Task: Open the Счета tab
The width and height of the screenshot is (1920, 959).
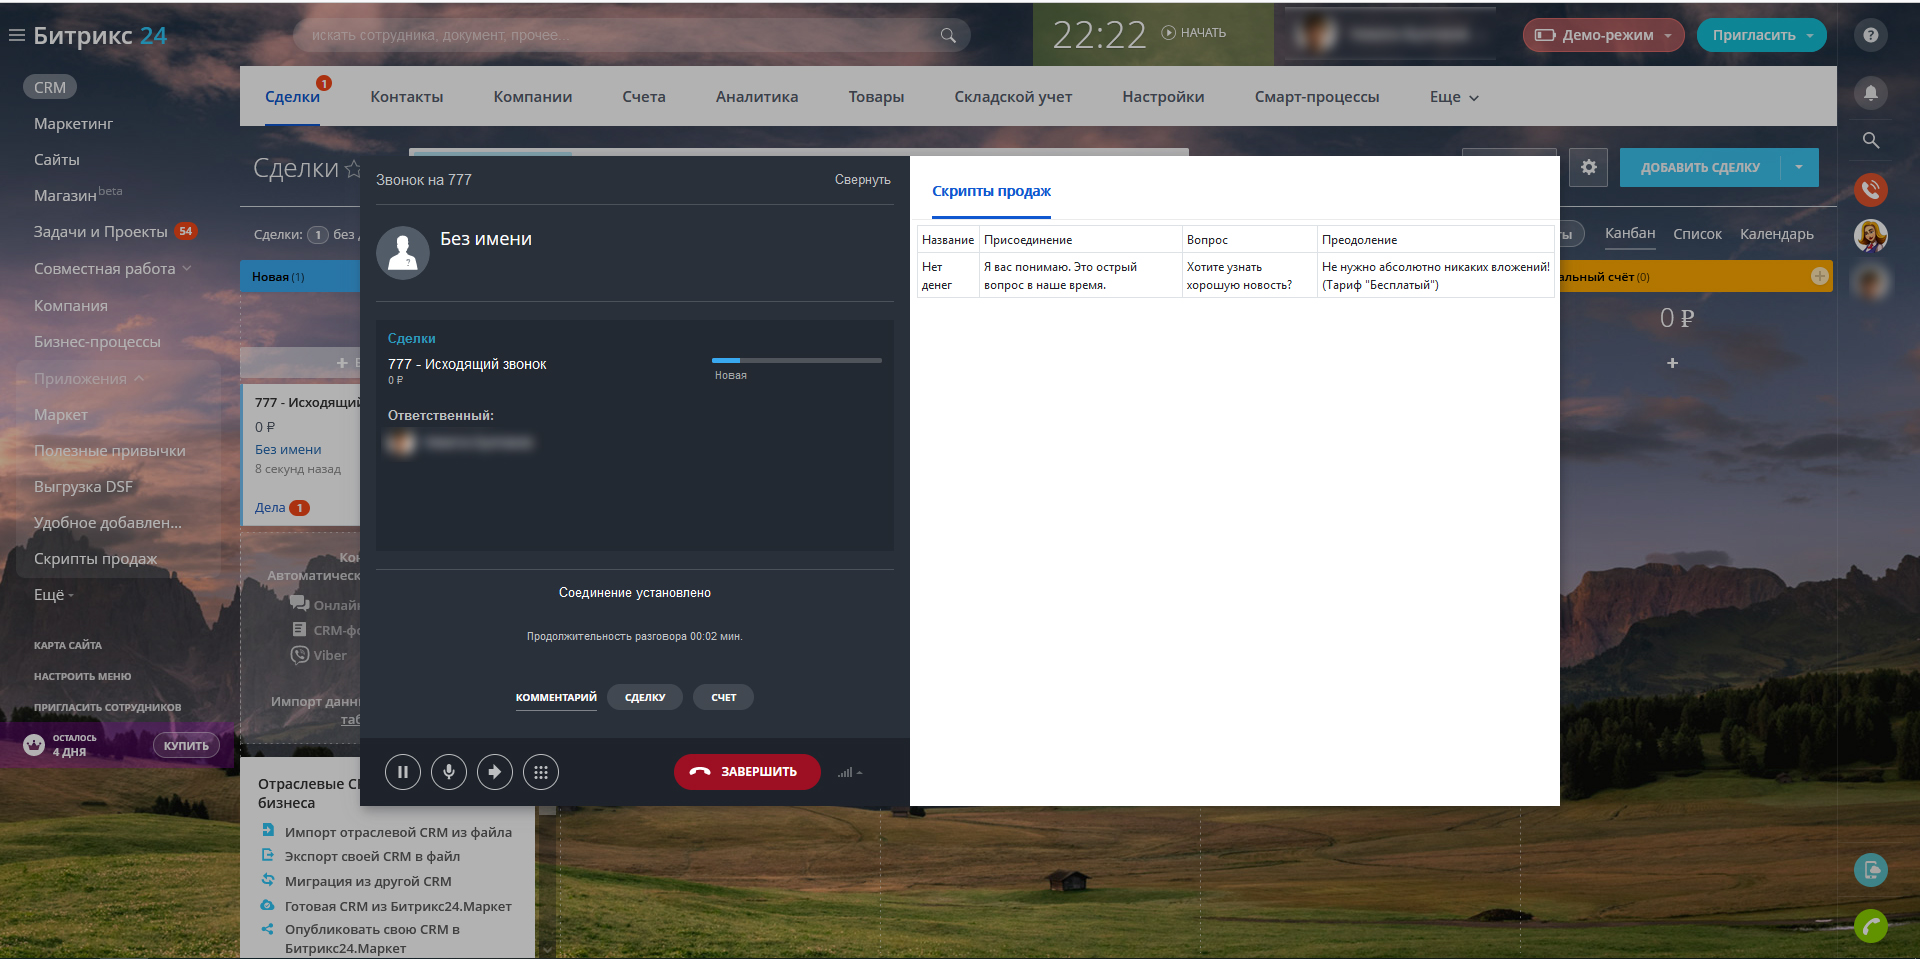Action: point(644,97)
